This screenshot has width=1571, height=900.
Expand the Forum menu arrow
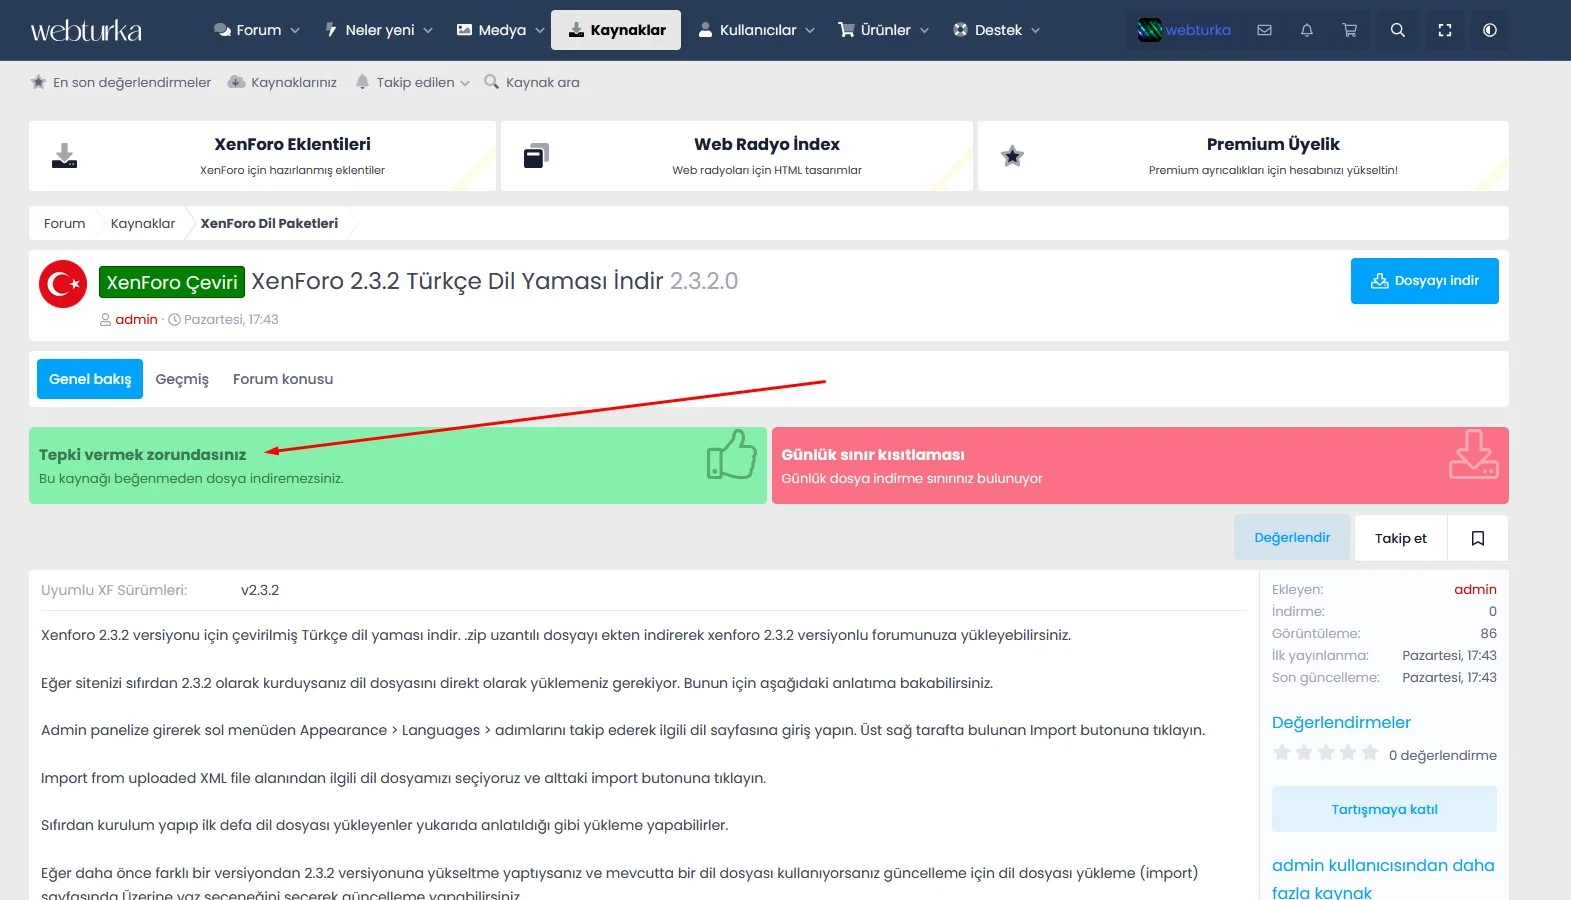pos(295,31)
